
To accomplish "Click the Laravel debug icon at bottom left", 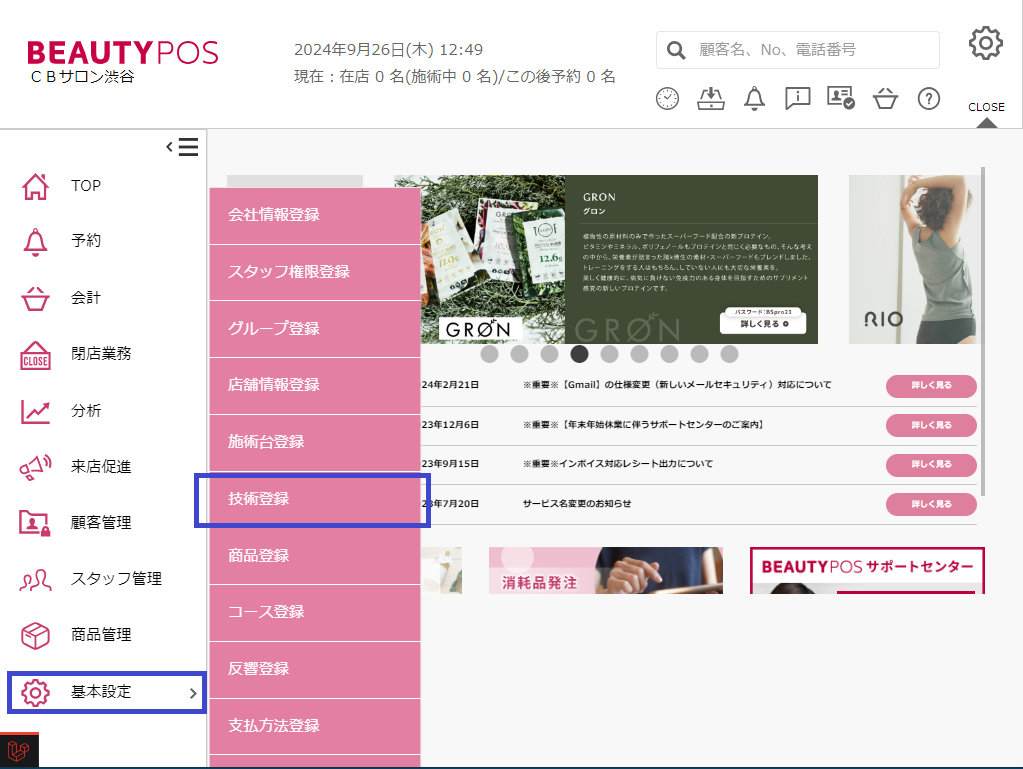I will click(18, 751).
